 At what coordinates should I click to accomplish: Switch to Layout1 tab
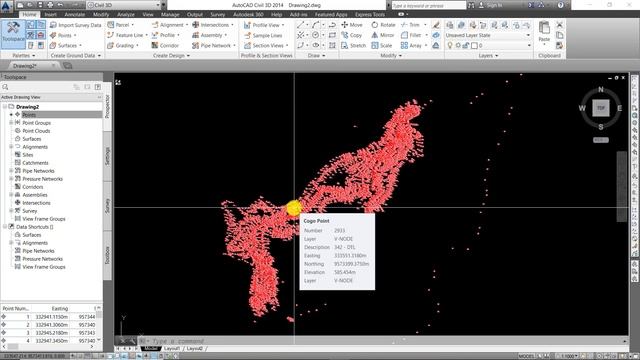pos(172,349)
